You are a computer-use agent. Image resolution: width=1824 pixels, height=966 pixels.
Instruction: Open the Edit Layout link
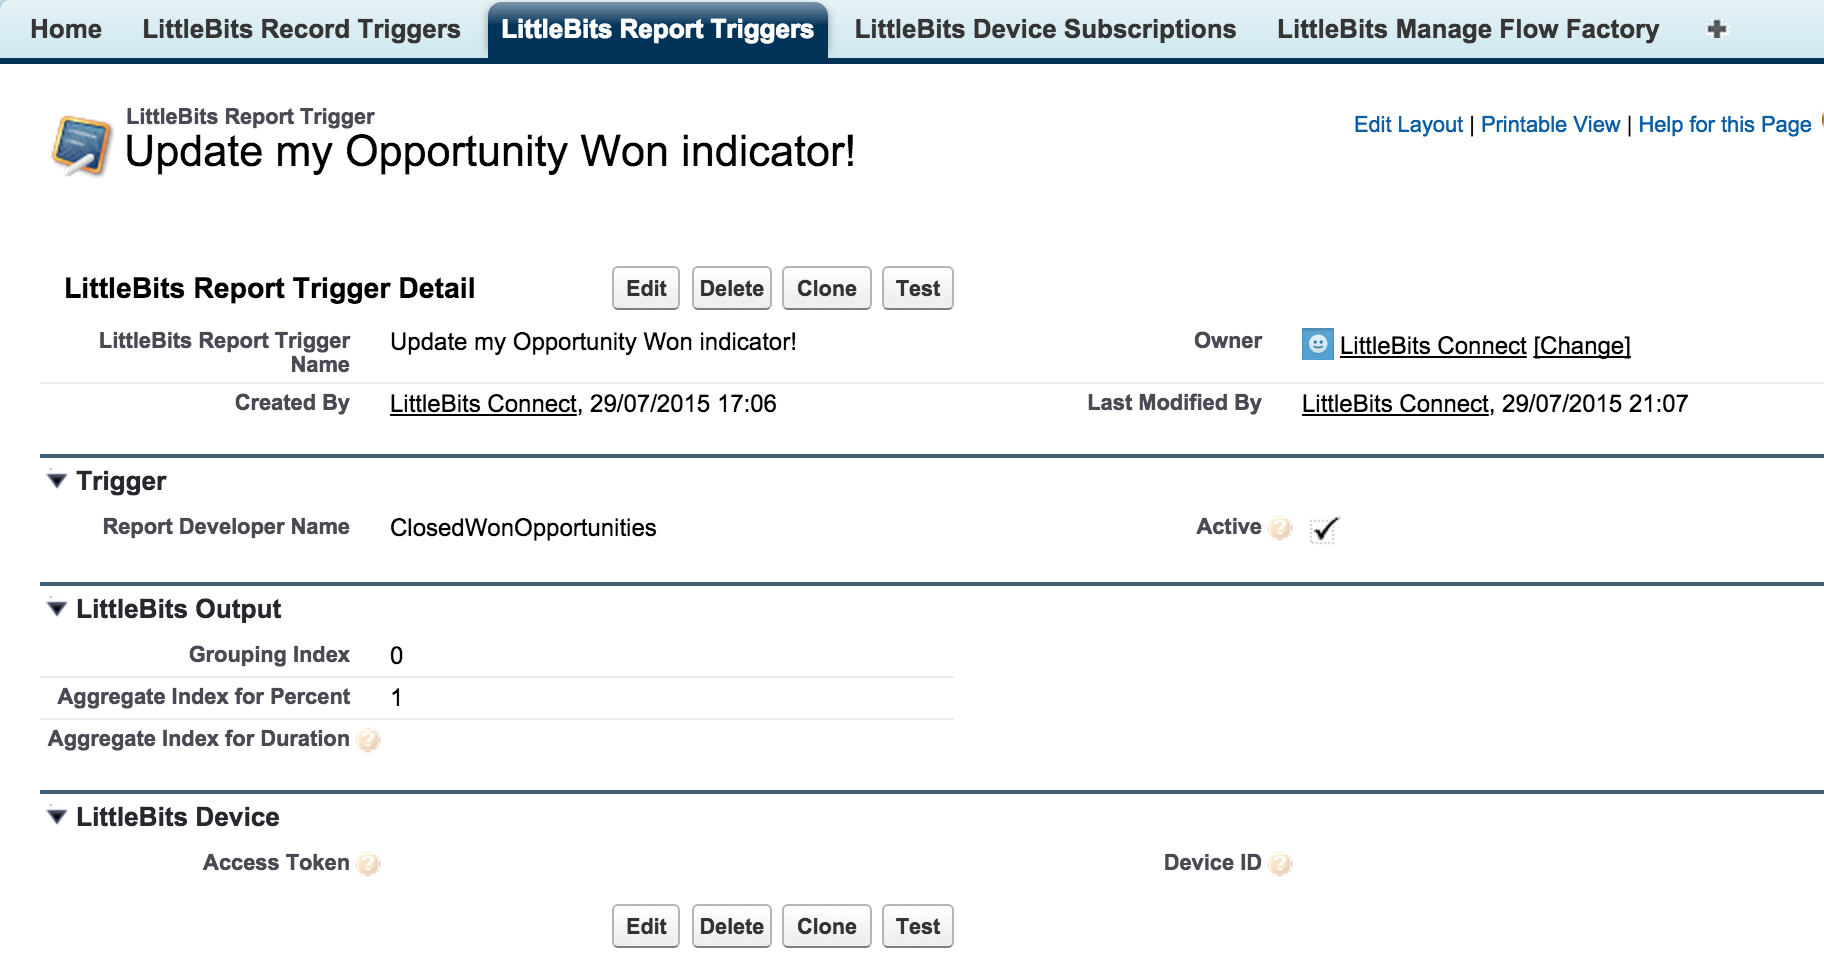click(x=1408, y=125)
